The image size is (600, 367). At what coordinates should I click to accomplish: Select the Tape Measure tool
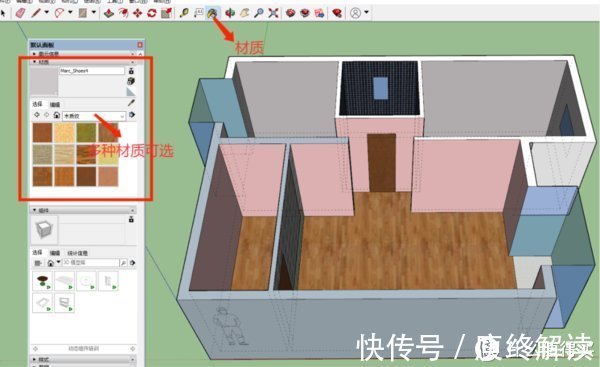point(184,13)
